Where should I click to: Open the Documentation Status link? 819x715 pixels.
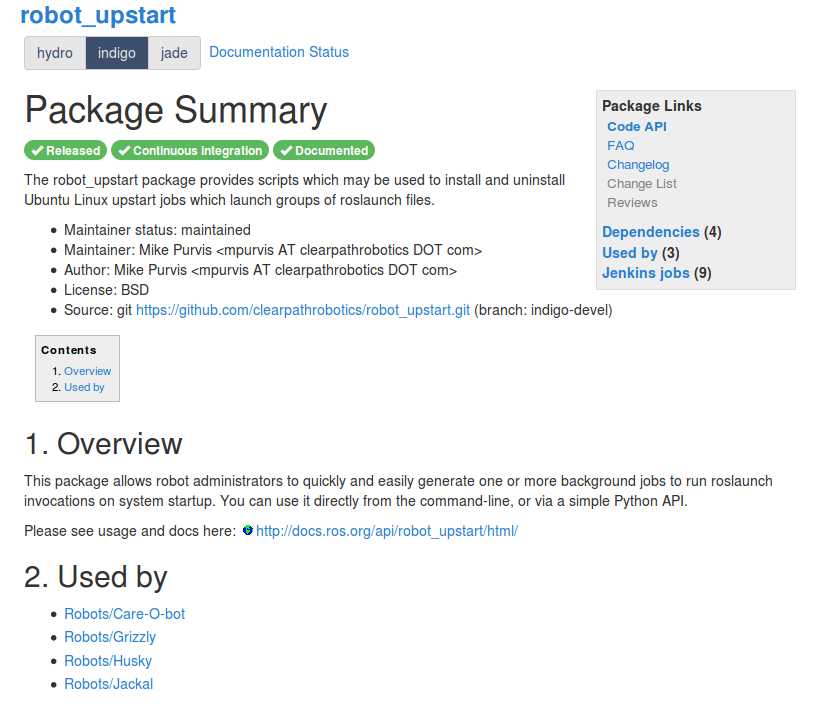pos(279,52)
